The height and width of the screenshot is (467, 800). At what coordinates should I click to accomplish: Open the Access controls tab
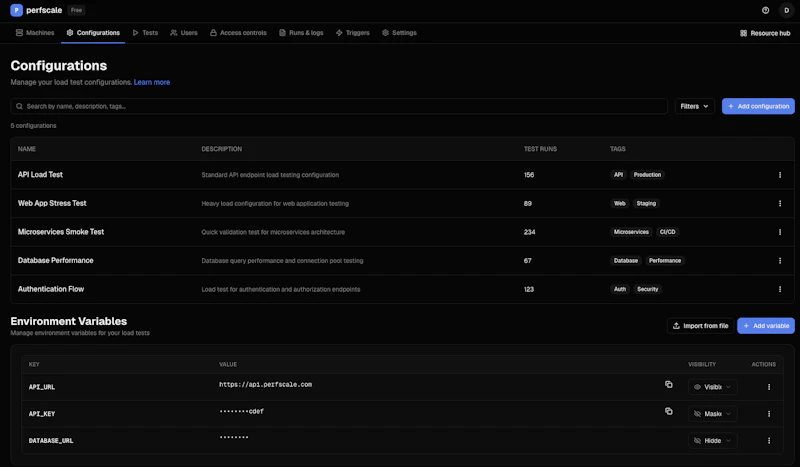click(238, 33)
